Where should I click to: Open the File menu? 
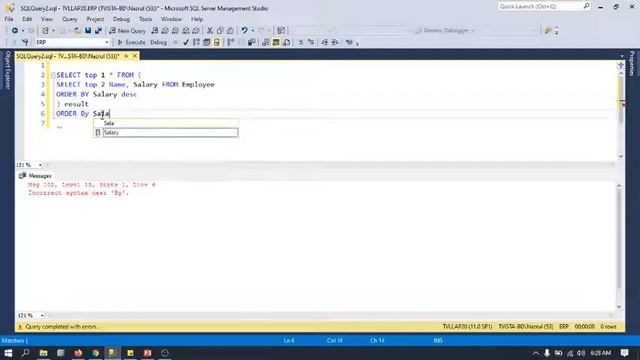coord(9,19)
